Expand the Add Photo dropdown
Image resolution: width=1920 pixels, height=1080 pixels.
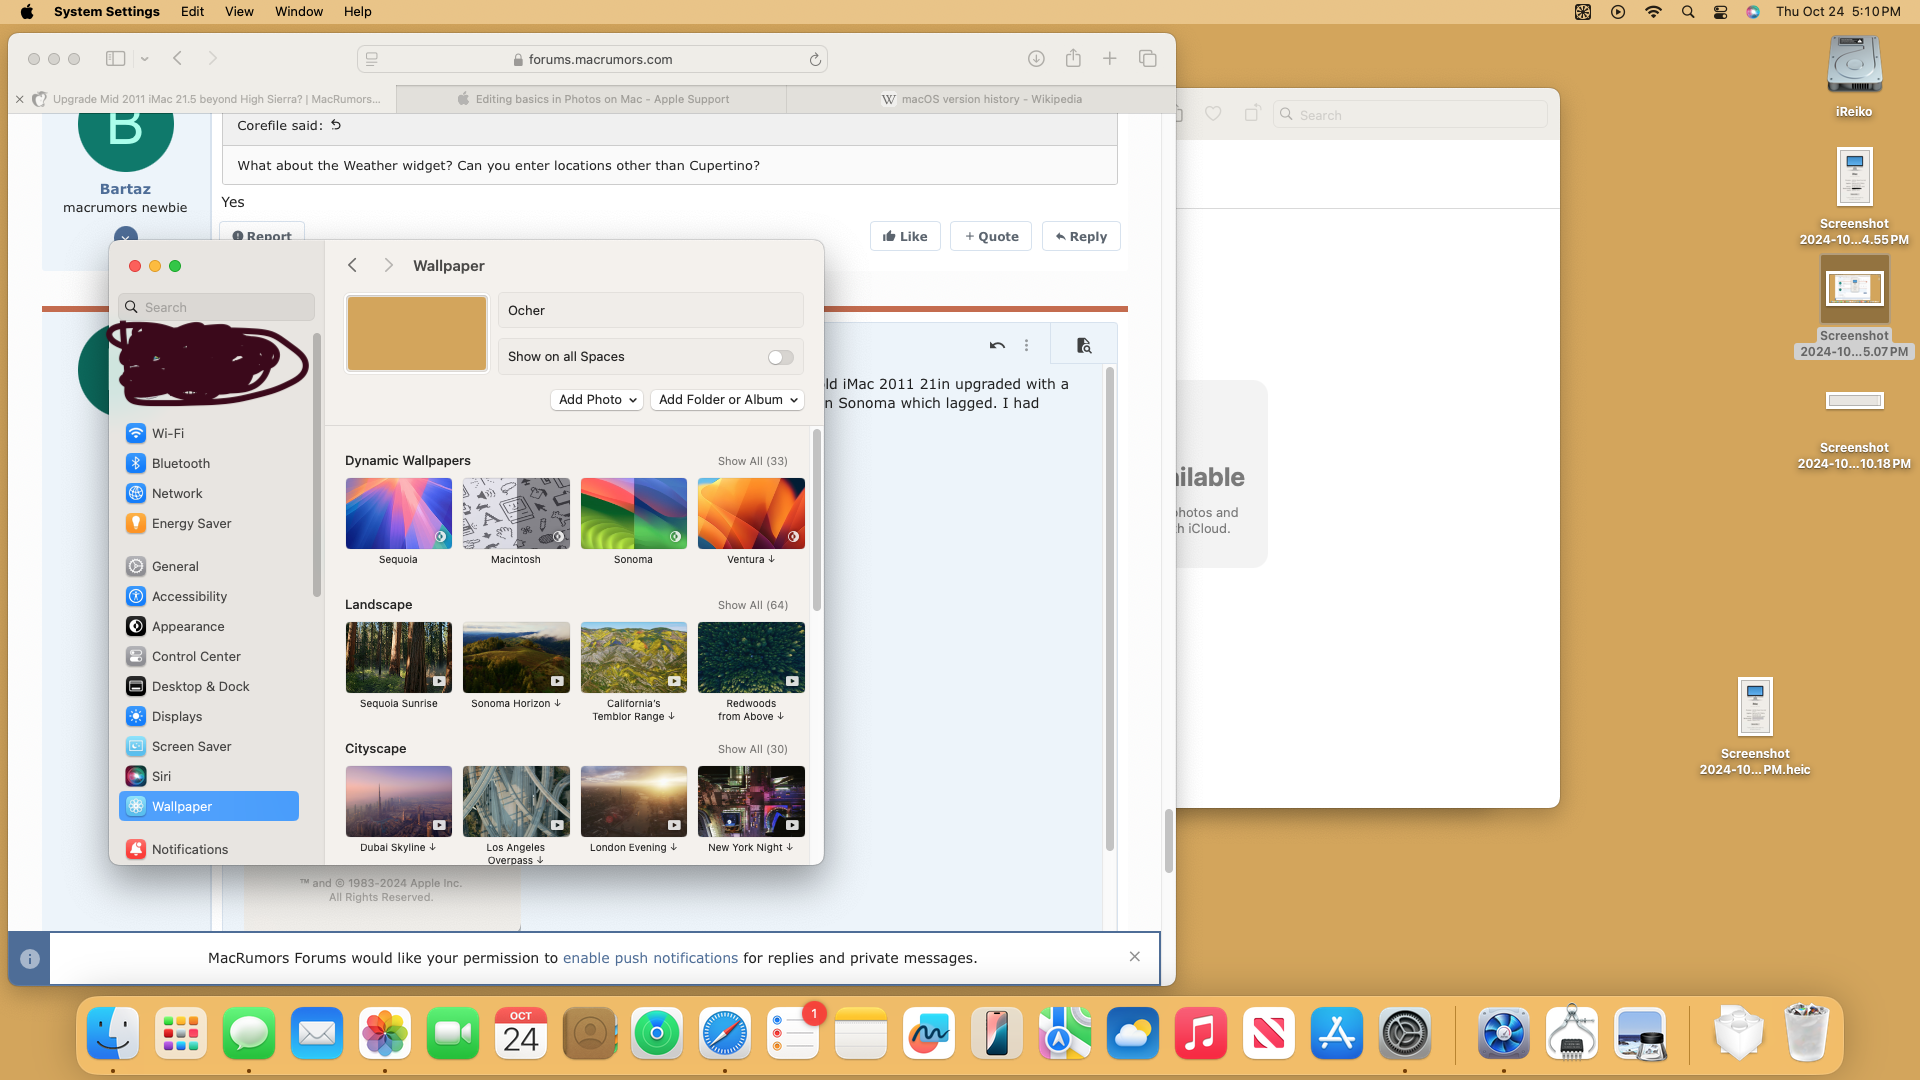[597, 399]
